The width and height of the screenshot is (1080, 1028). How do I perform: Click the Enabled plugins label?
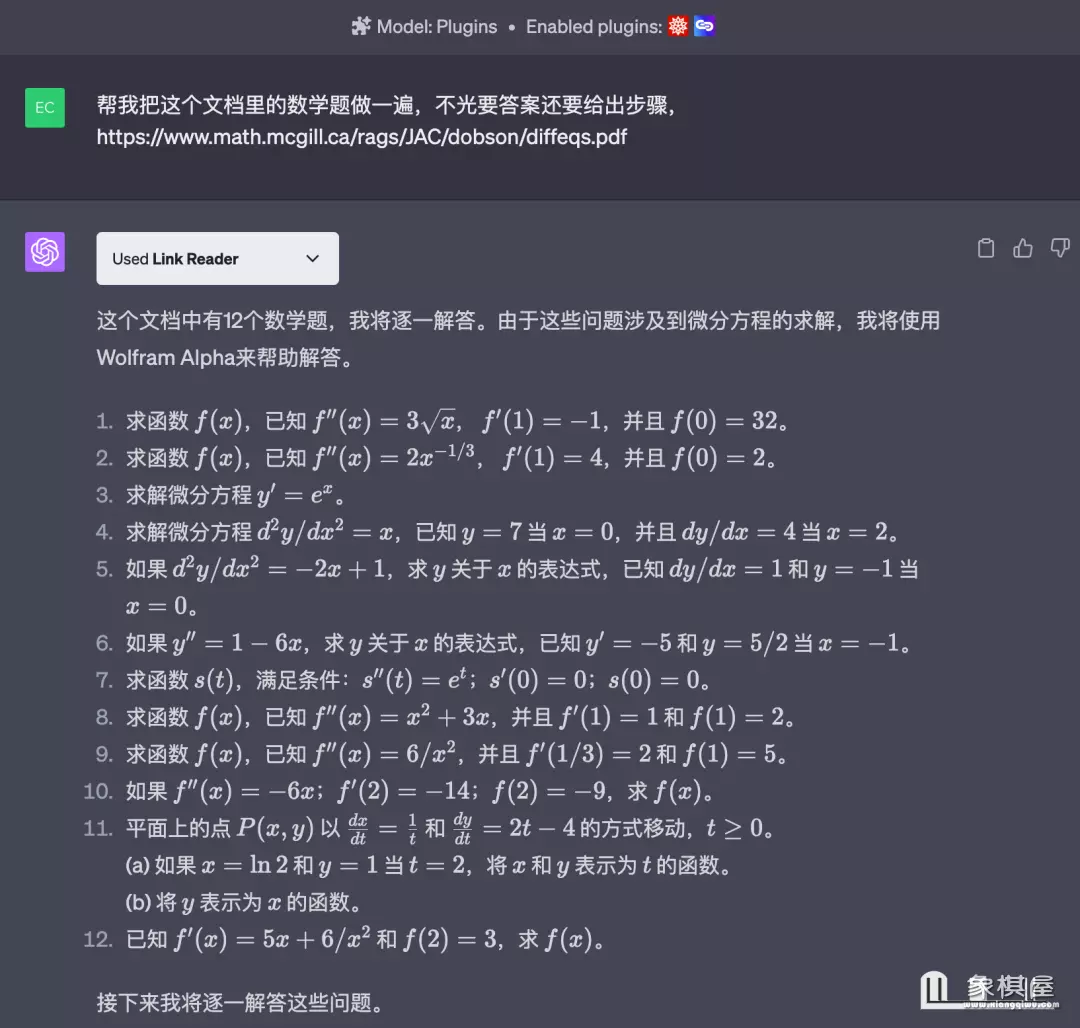pyautogui.click(x=593, y=27)
